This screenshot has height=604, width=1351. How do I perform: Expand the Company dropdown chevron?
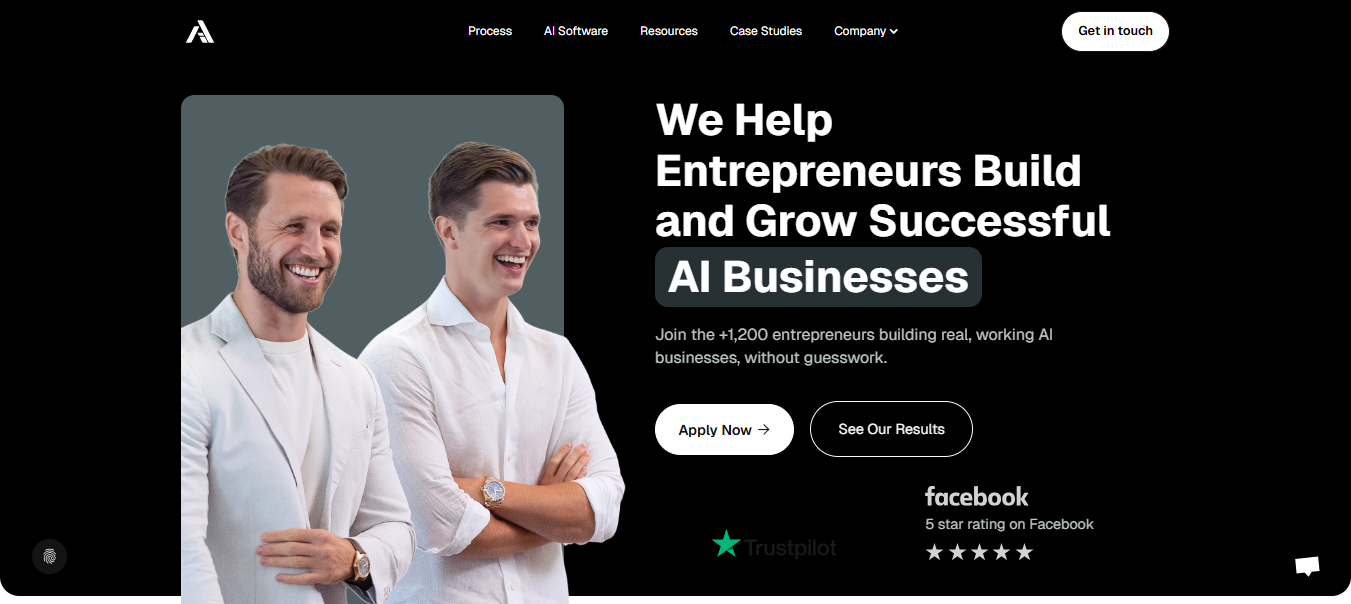[894, 32]
